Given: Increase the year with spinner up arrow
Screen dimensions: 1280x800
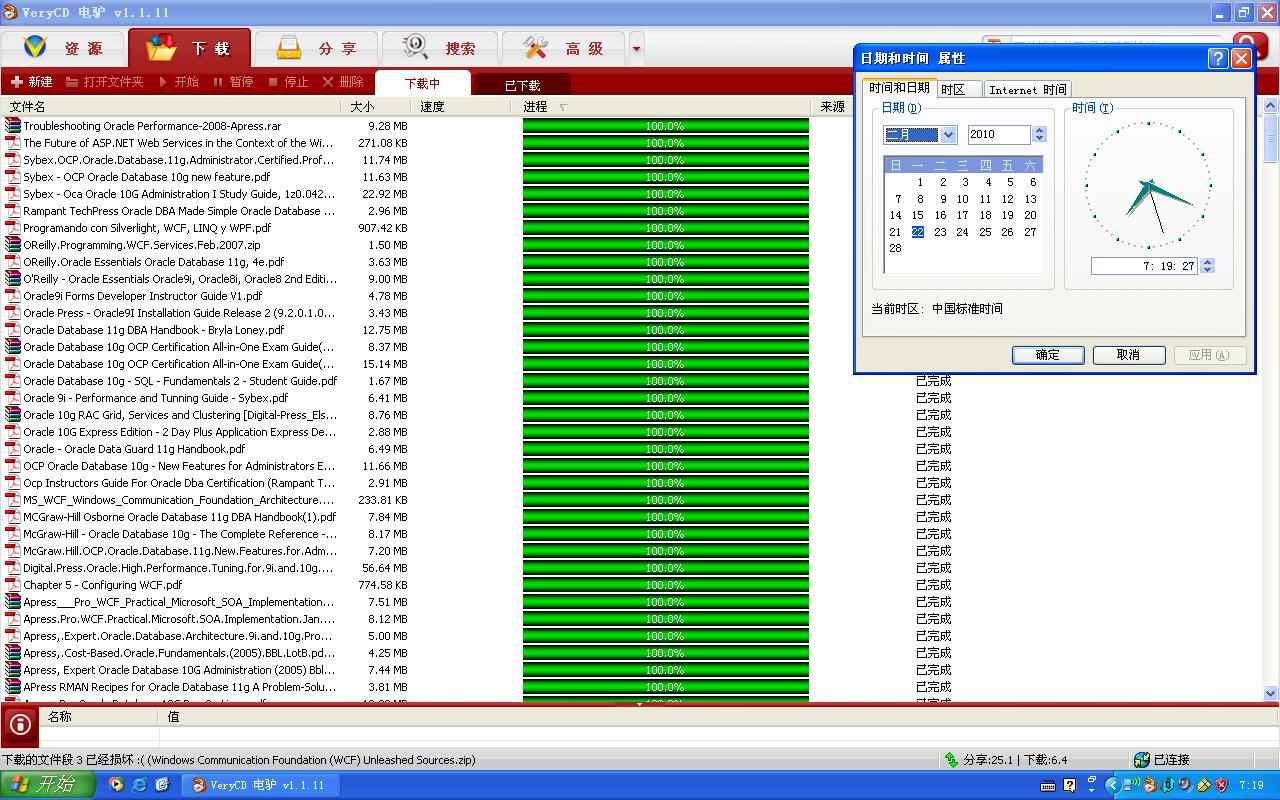Looking at the screenshot, I should (1039, 130).
